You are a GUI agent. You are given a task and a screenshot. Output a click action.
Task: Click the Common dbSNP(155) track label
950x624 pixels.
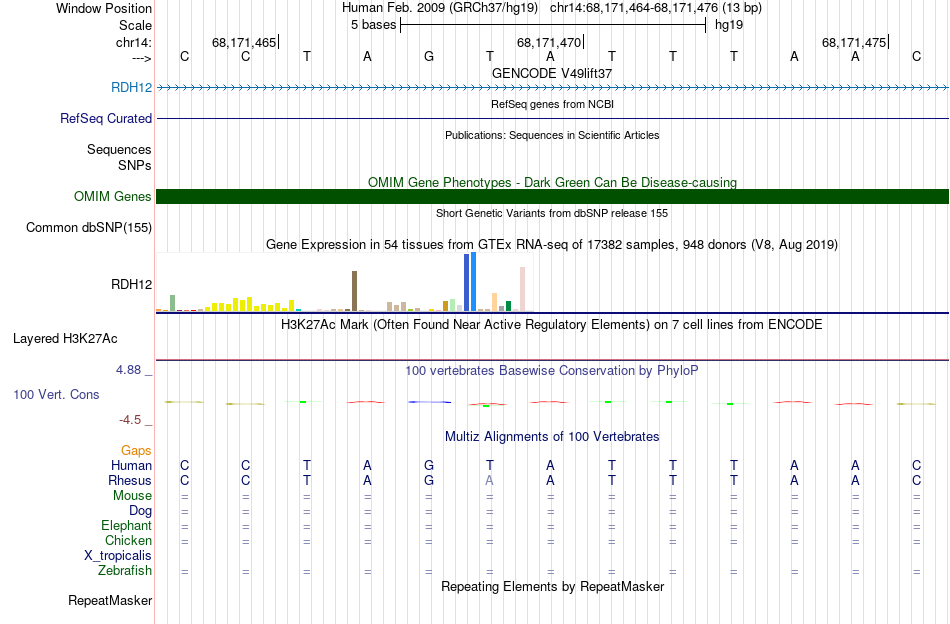tap(88, 227)
